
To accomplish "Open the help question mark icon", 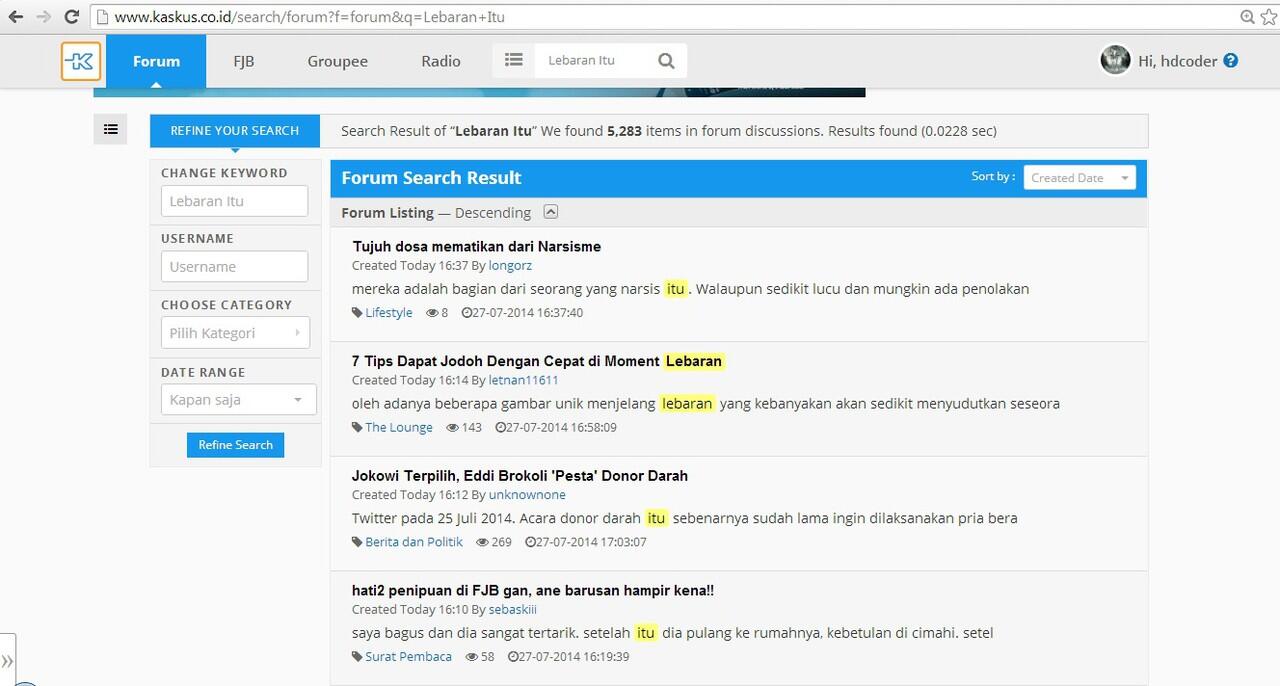I will tap(1231, 60).
